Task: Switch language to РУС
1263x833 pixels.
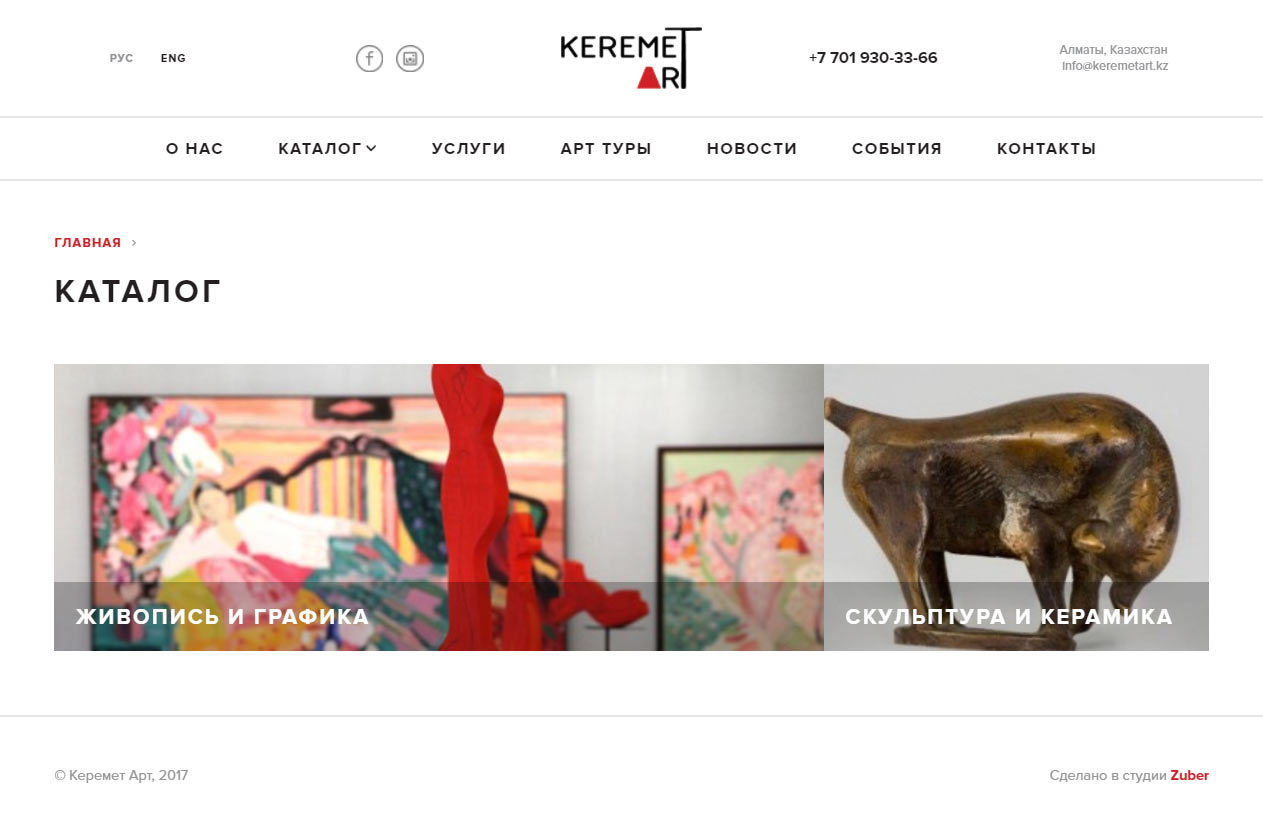Action: pyautogui.click(x=121, y=58)
